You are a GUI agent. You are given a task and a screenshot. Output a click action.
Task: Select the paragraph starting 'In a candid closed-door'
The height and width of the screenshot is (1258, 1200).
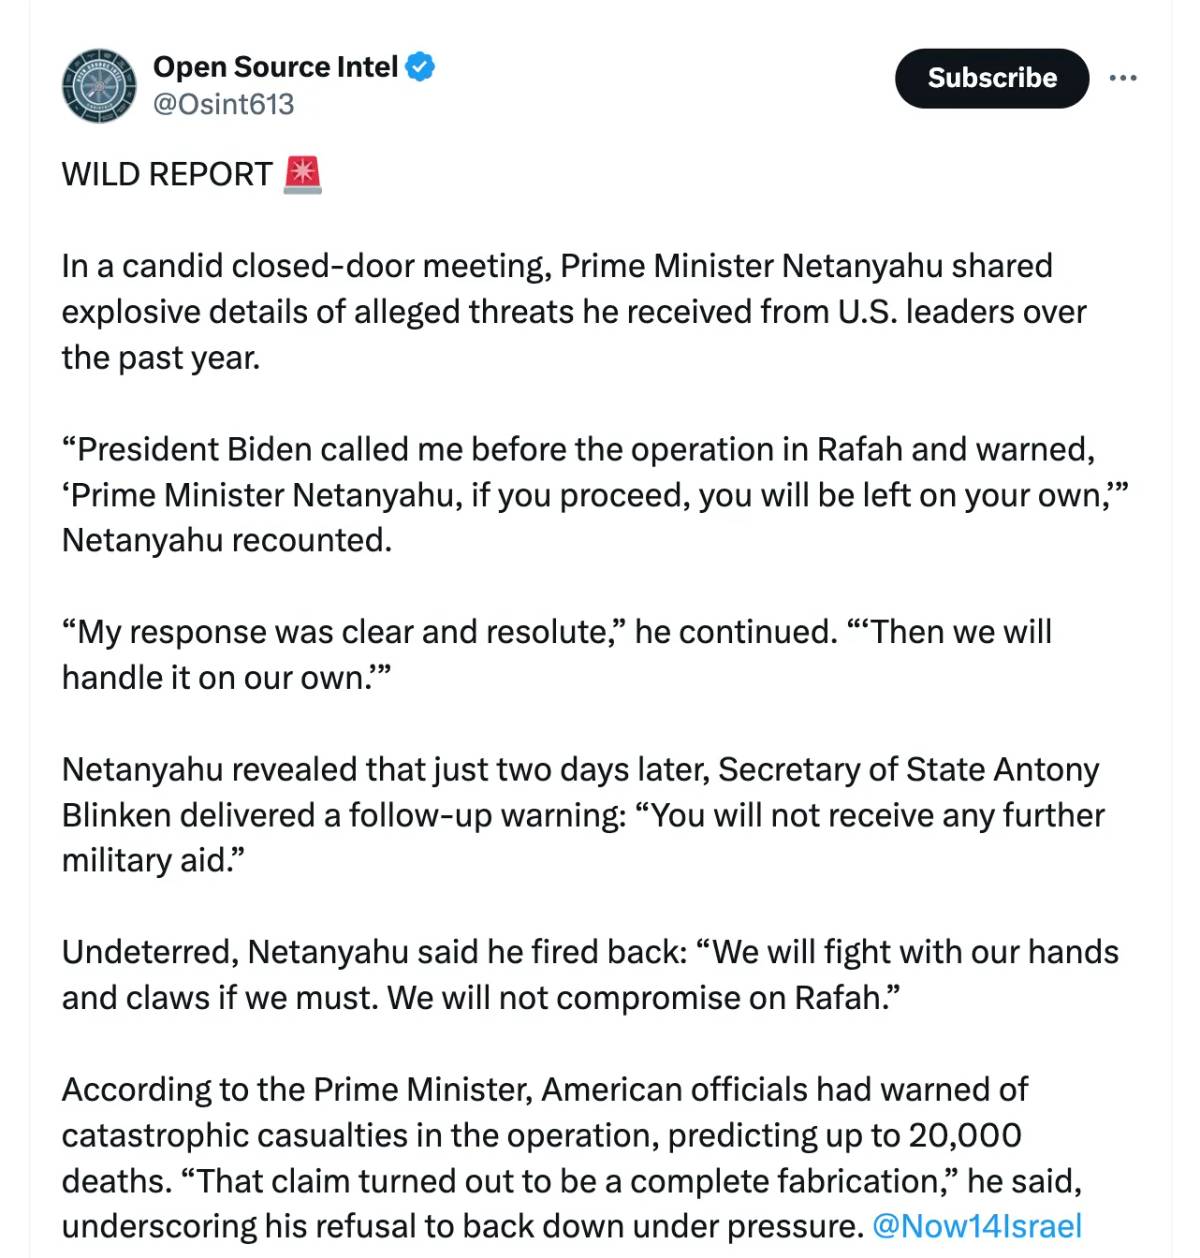[574, 311]
